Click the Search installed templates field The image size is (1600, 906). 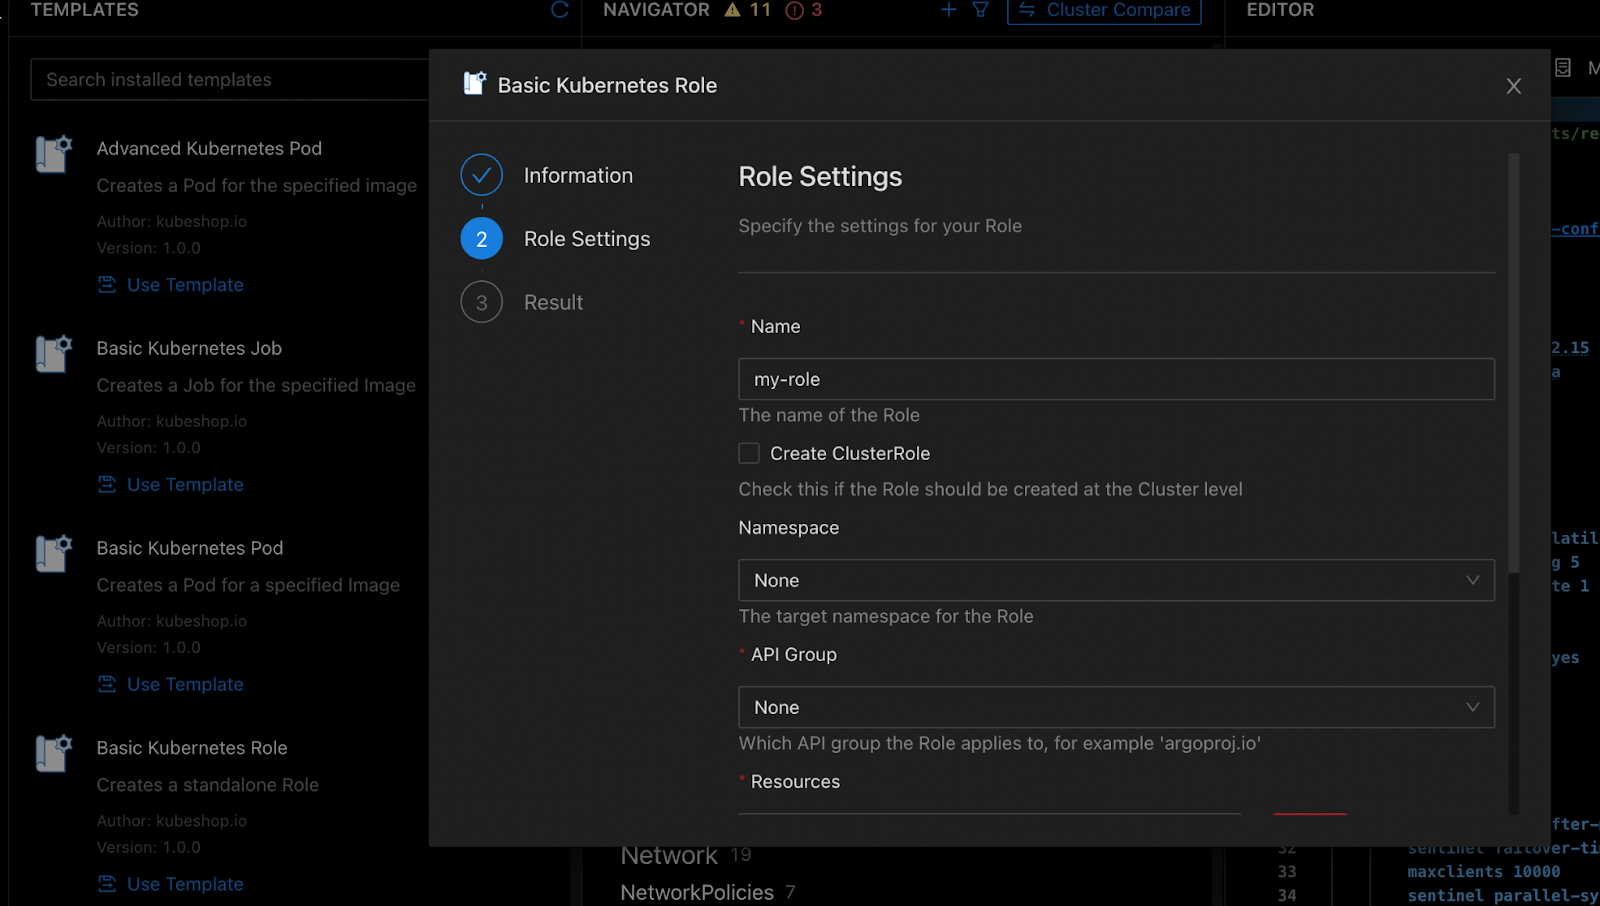[230, 79]
